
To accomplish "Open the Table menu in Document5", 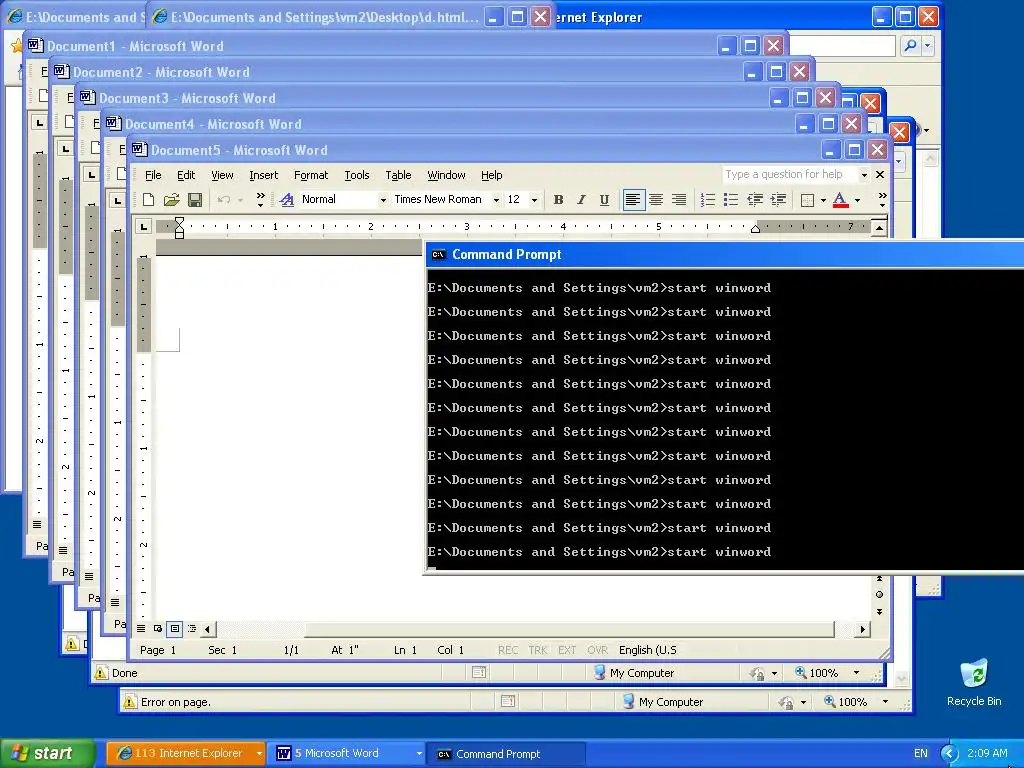I will 398,175.
